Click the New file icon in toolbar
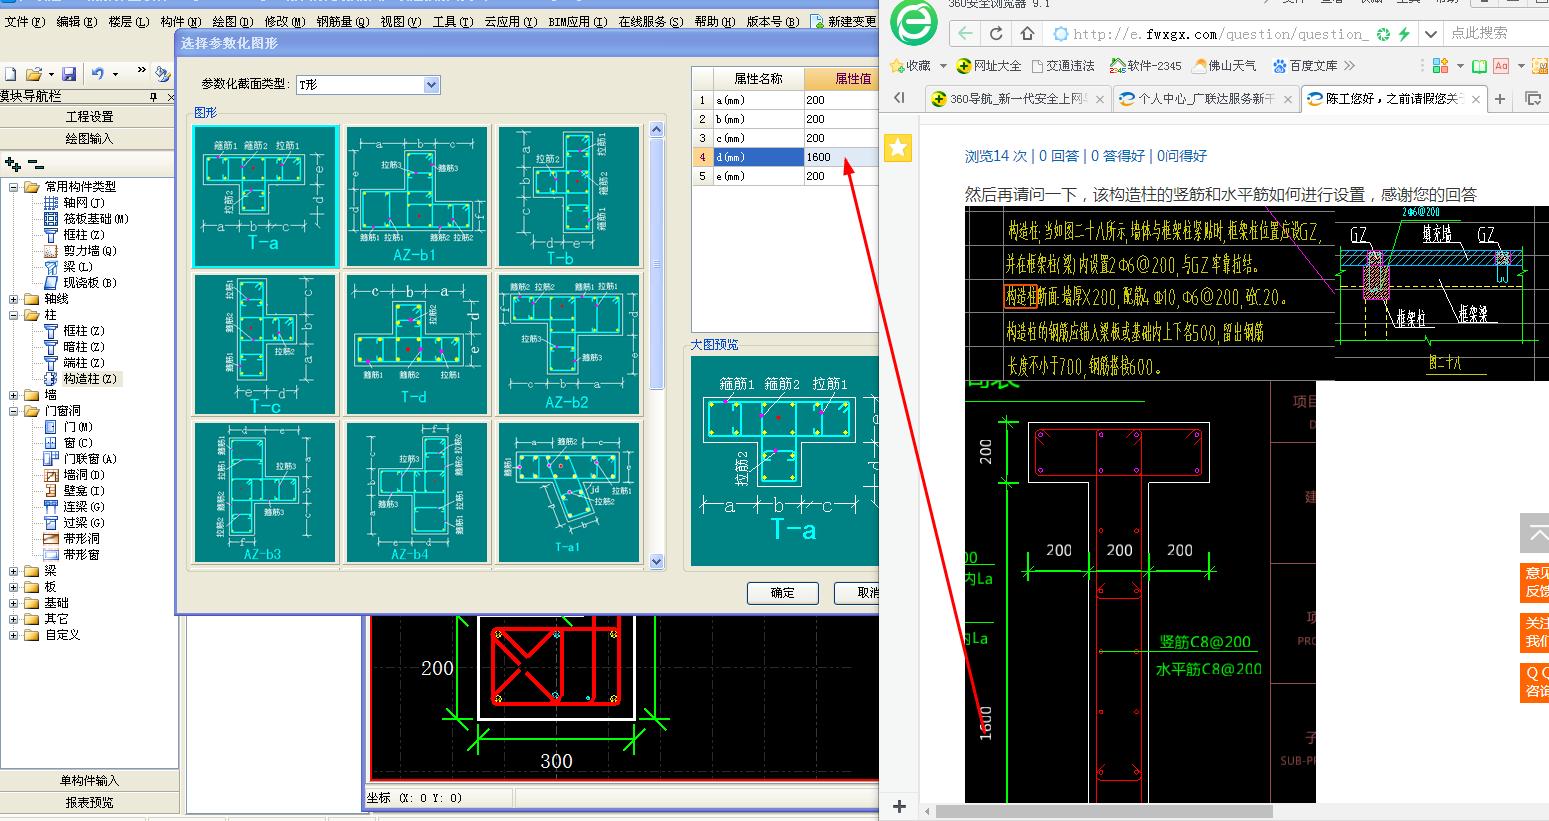 coord(11,74)
